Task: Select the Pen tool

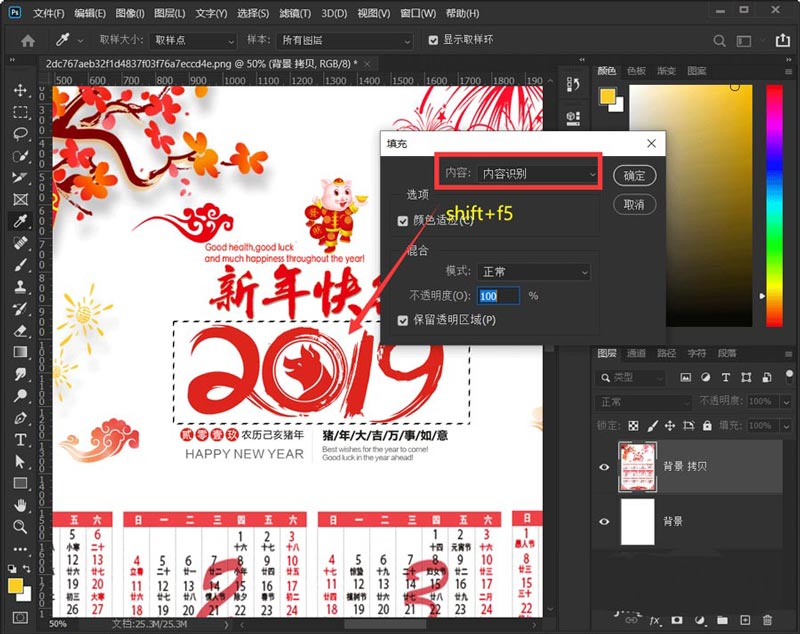Action: pos(20,418)
